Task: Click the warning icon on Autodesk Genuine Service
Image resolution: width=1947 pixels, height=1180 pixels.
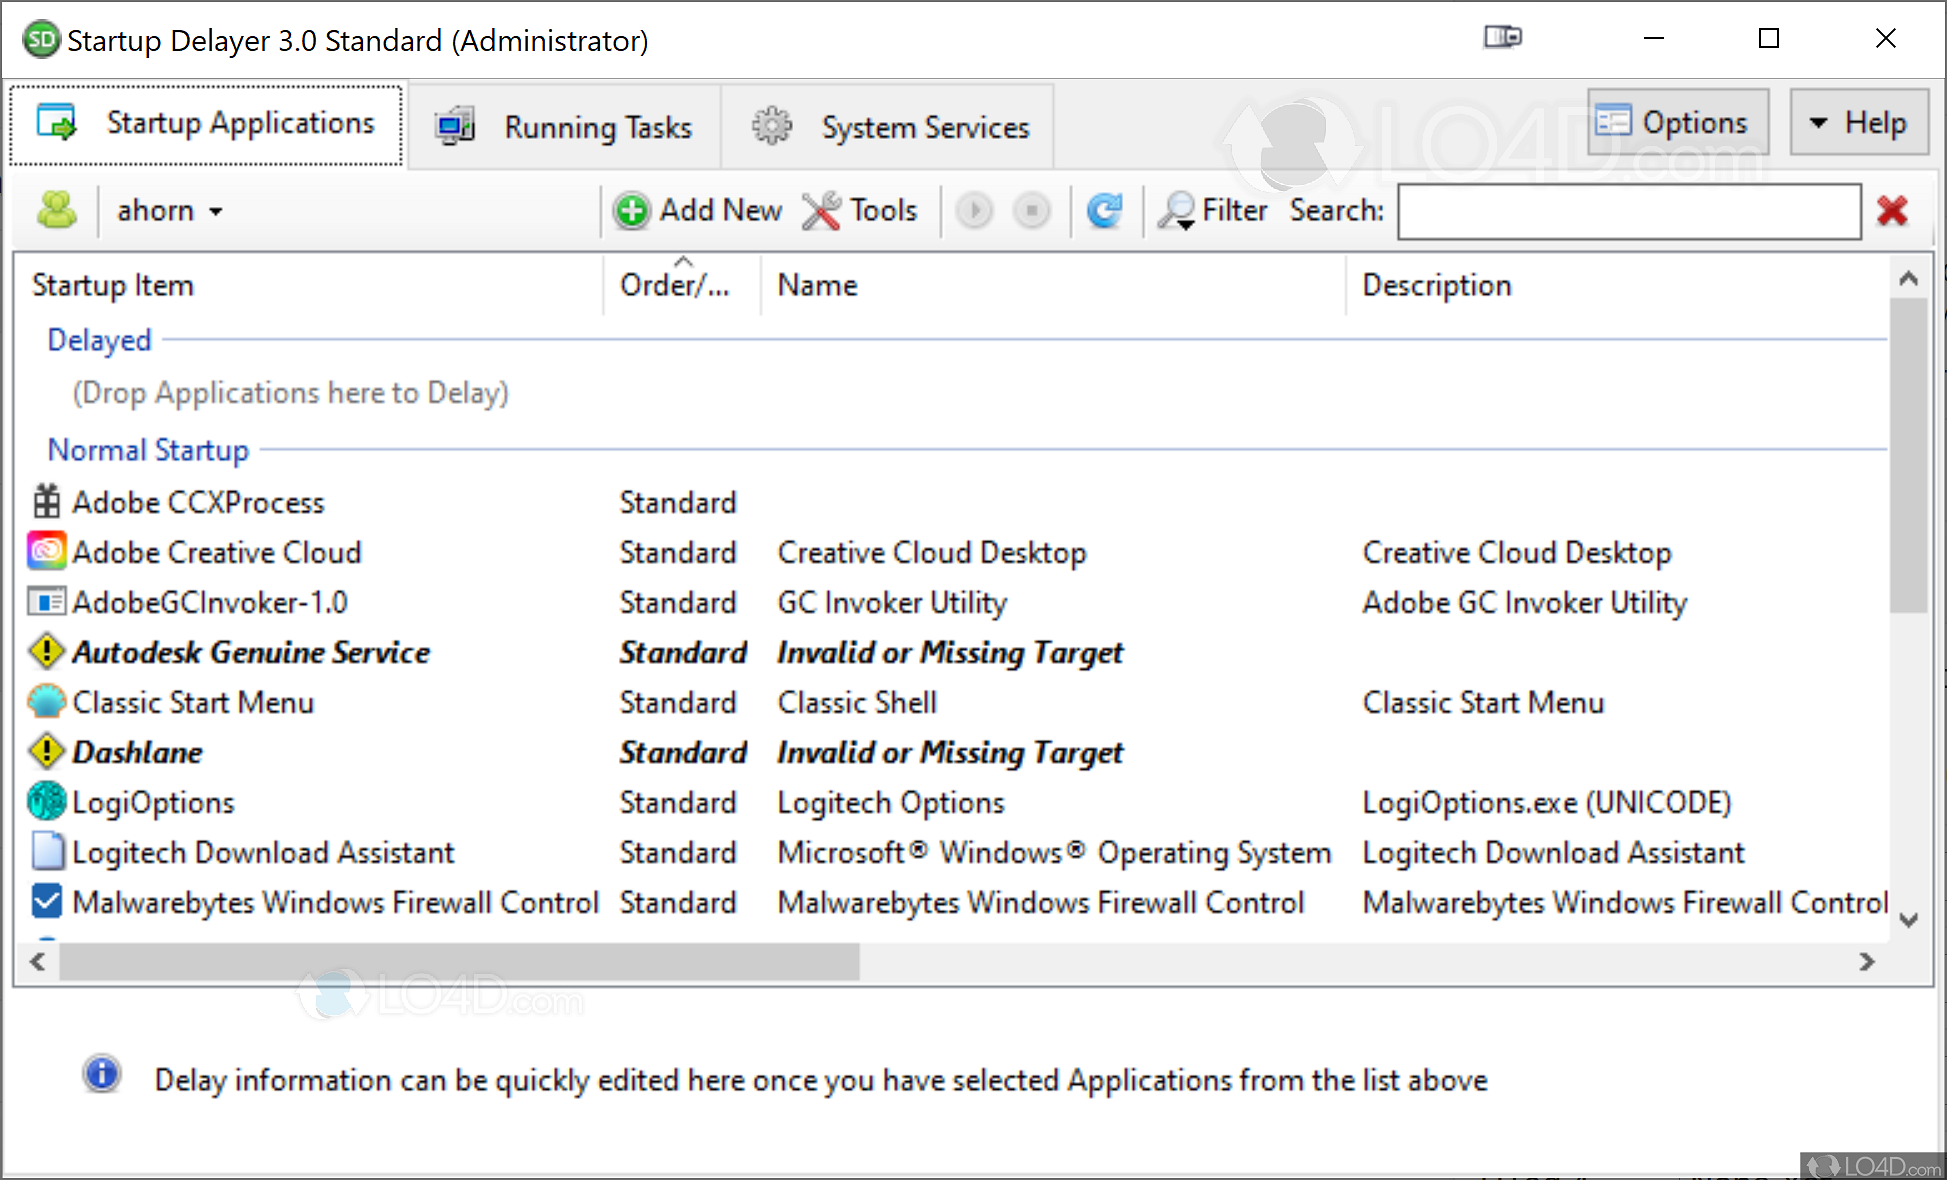Action: point(46,651)
